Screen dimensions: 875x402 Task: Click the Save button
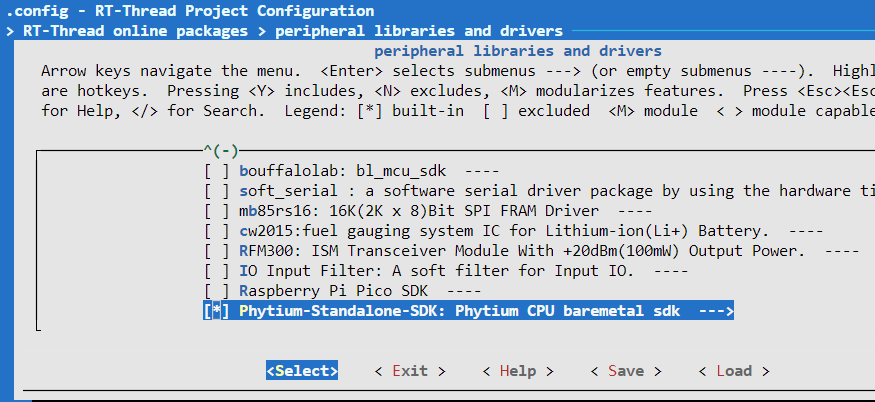[626, 371]
